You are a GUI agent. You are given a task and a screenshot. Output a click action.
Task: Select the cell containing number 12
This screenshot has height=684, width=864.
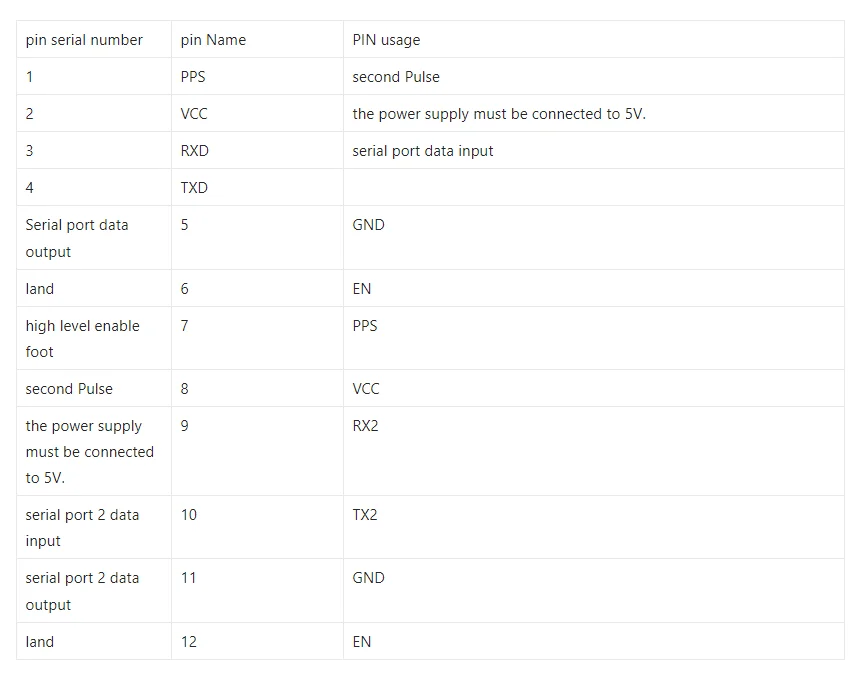[x=257, y=642]
